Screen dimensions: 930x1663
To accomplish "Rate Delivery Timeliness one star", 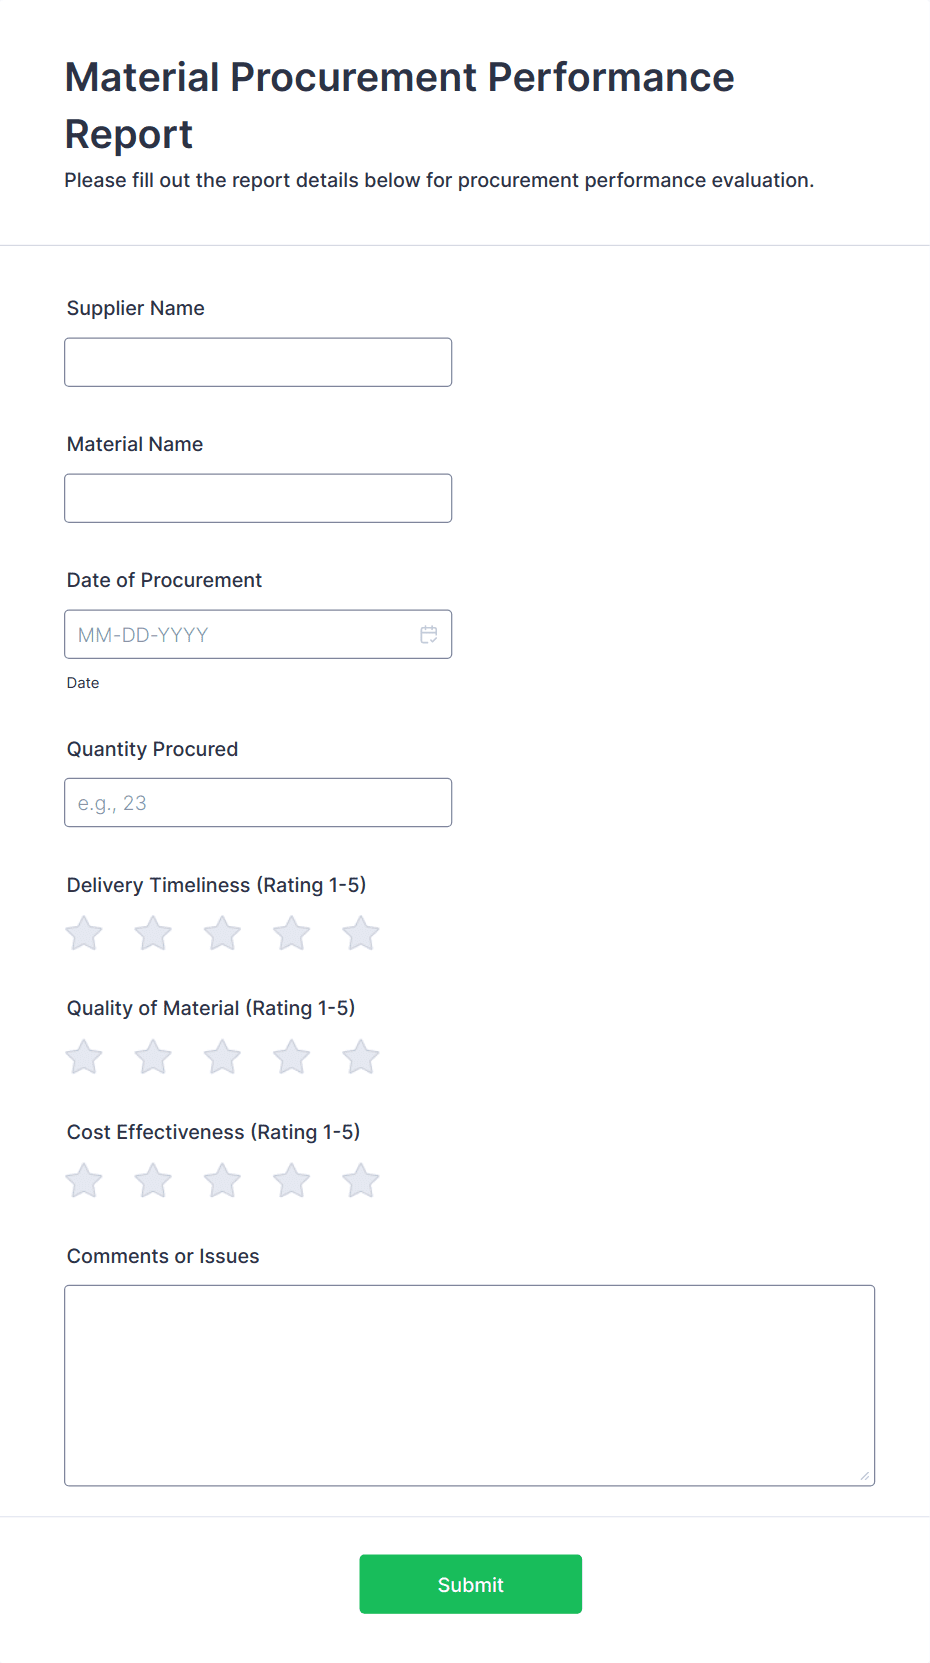I will pyautogui.click(x=84, y=934).
